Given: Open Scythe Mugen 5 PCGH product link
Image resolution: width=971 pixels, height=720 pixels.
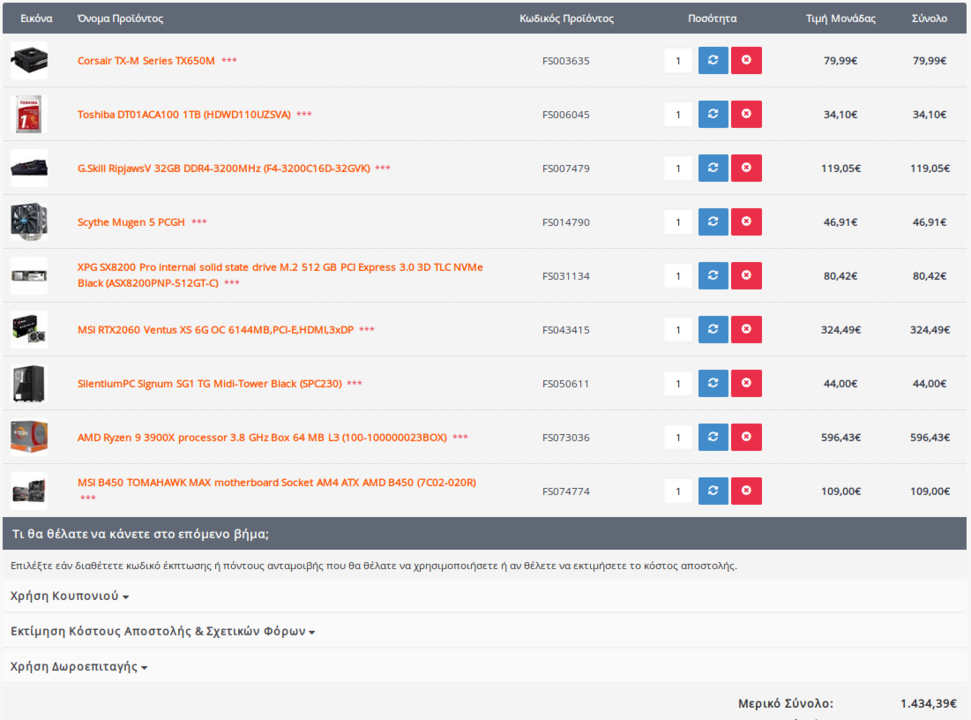Looking at the screenshot, I should [x=131, y=222].
